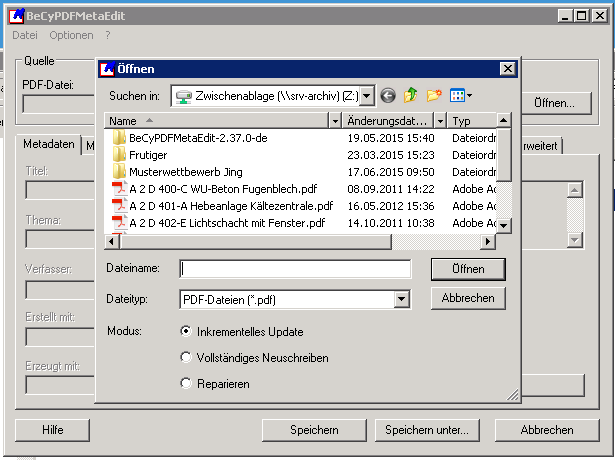The image size is (615, 460).
Task: Choose Inkrementelles Update mode
Action: tap(186, 331)
